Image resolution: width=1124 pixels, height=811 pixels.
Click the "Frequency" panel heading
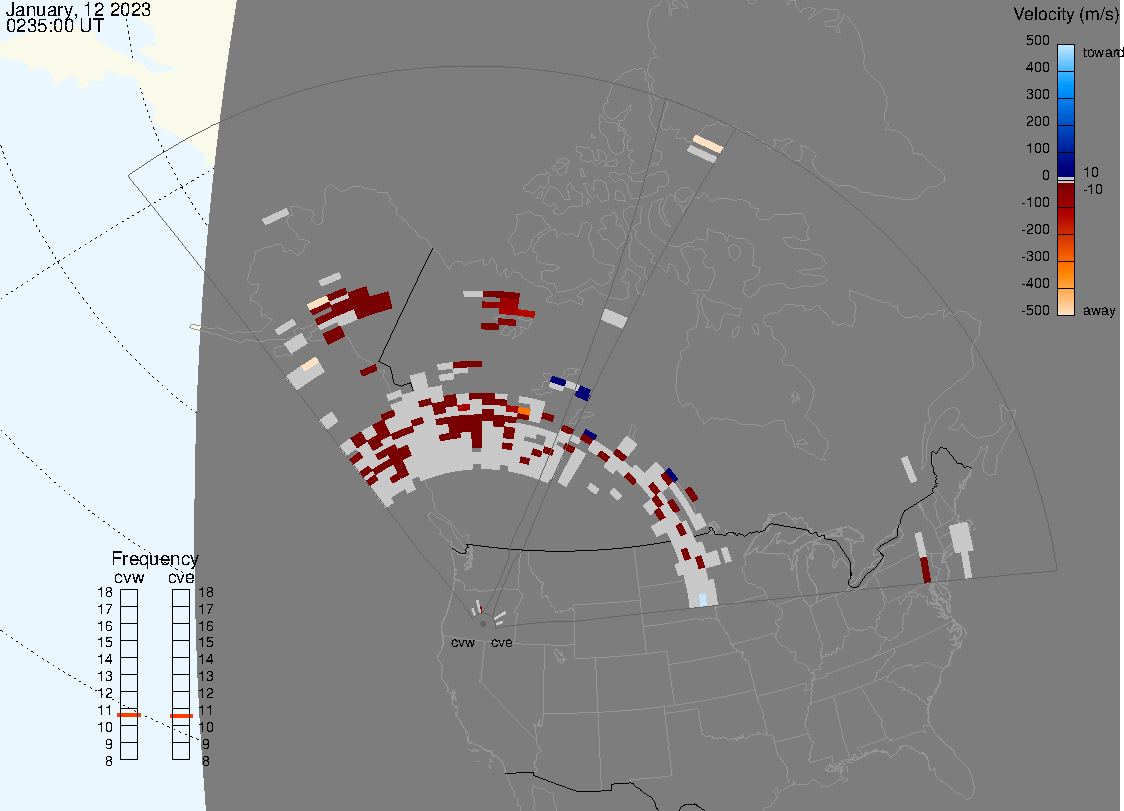click(x=155, y=559)
